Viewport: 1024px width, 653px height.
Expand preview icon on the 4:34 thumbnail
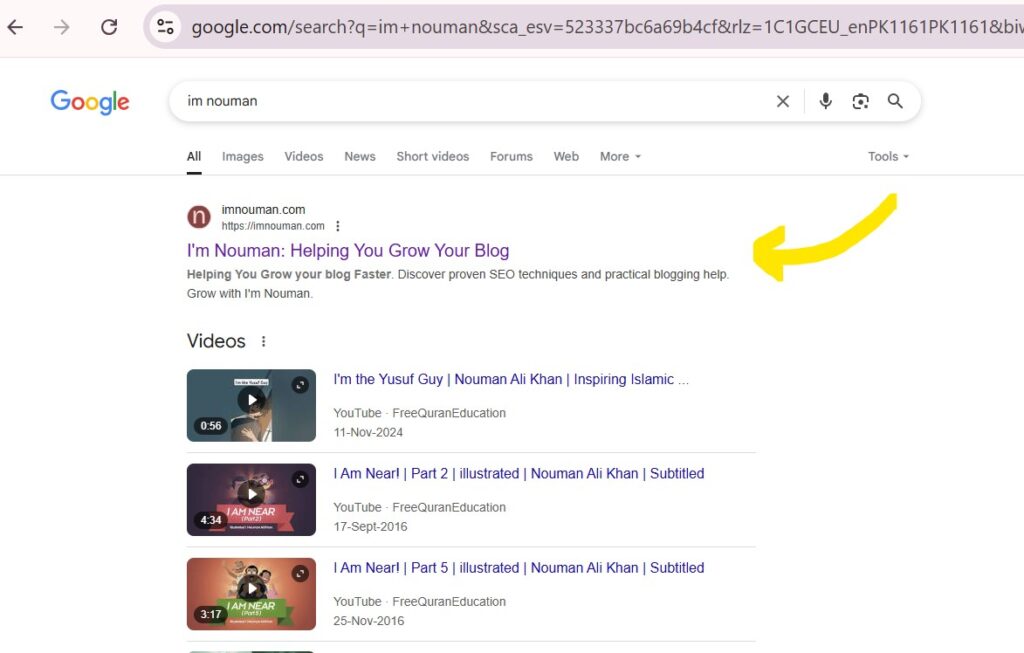coord(300,479)
